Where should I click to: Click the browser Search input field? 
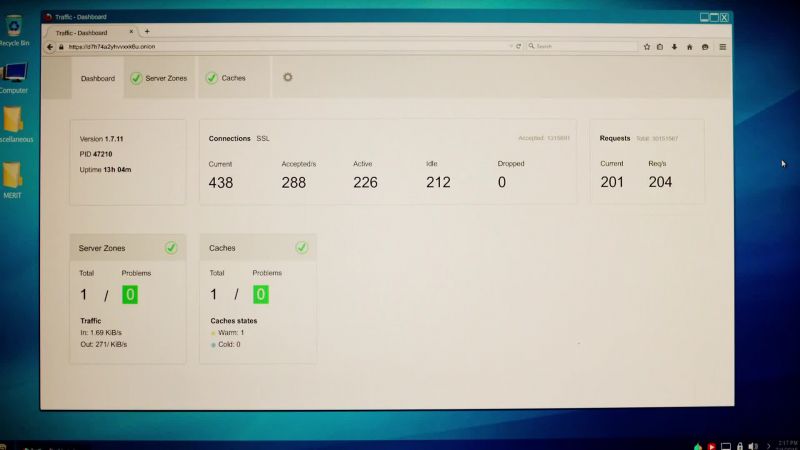(582, 46)
